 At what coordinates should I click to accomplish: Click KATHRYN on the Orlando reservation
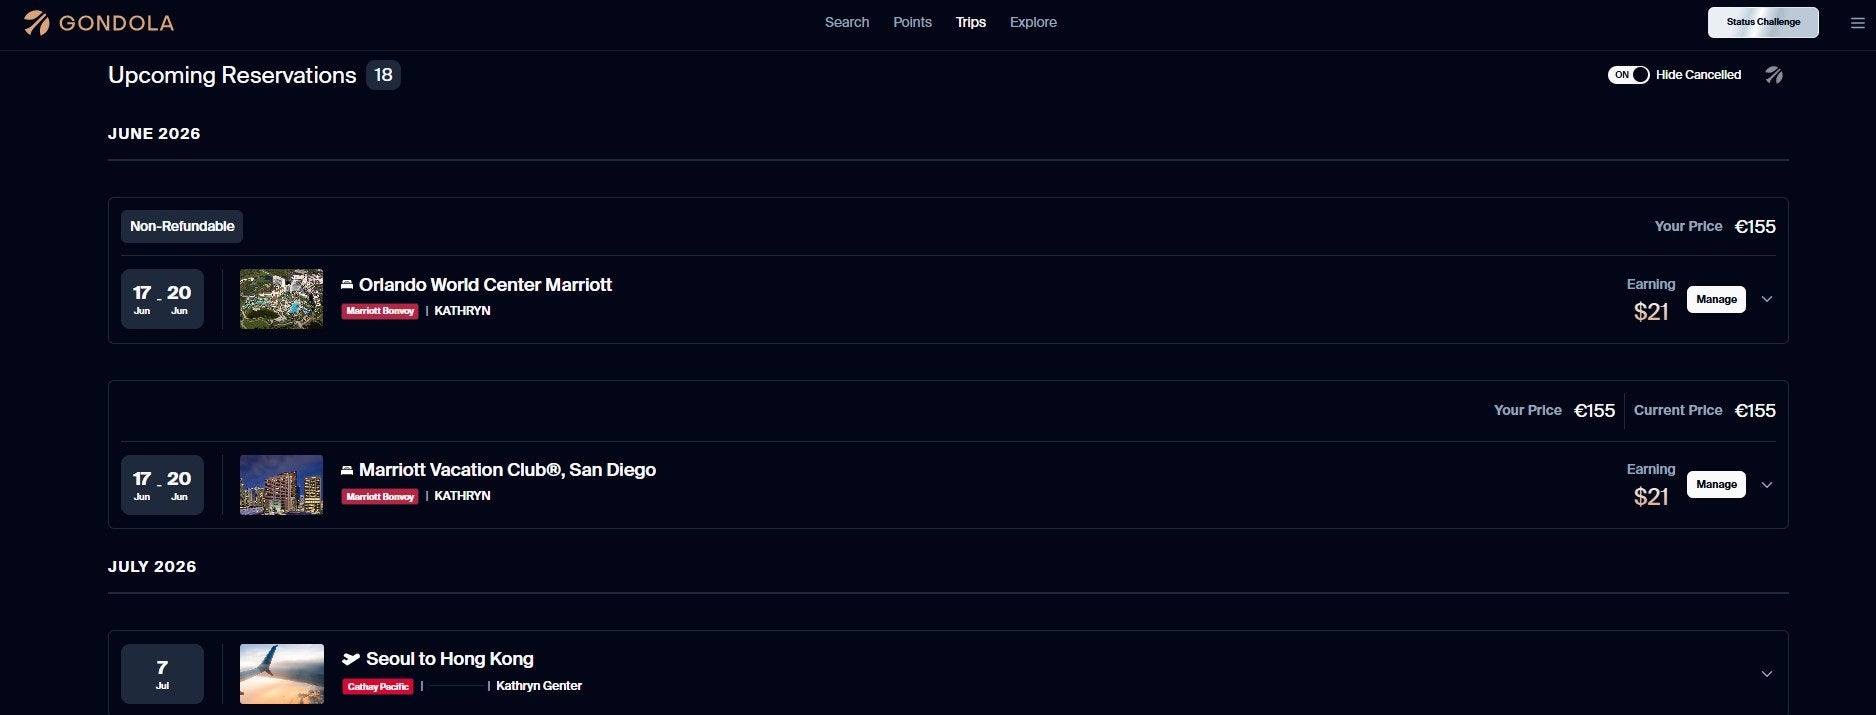coord(462,311)
